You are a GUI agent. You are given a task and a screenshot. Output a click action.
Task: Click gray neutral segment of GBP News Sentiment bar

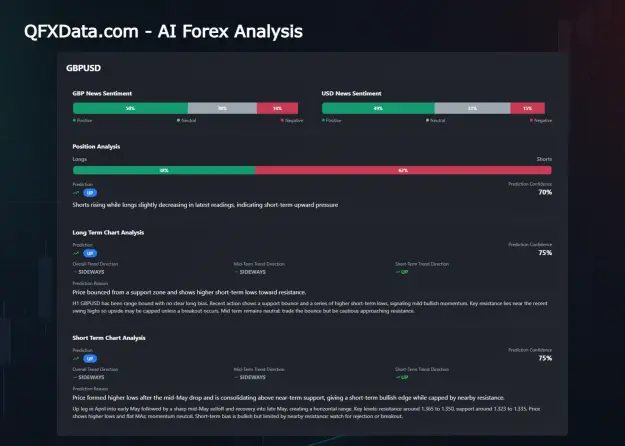tap(222, 108)
